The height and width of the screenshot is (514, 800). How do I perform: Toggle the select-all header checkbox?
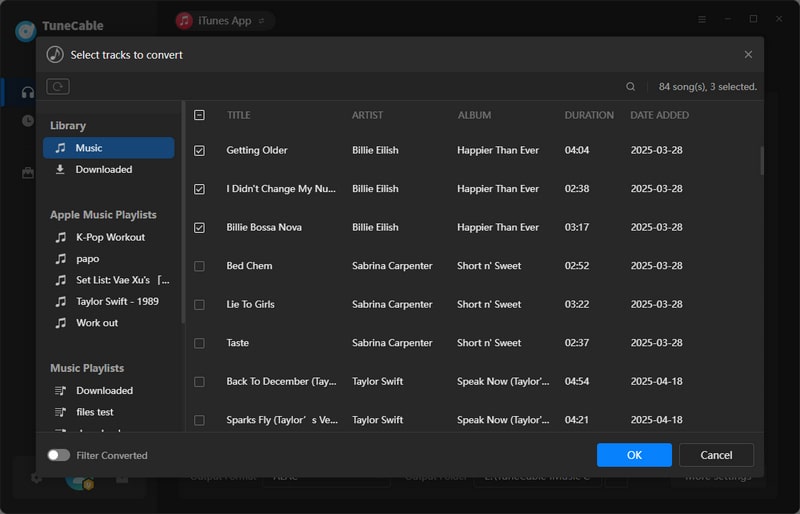199,115
